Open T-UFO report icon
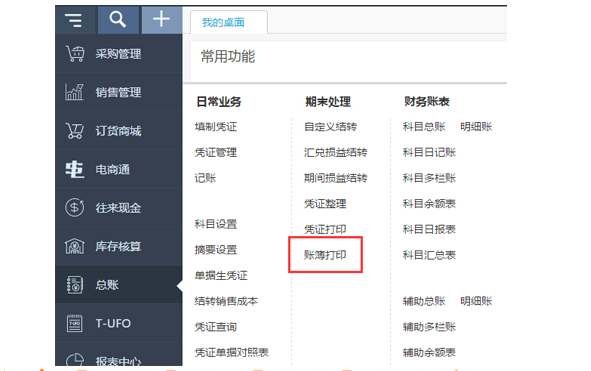This screenshot has width=591, height=371. [75, 323]
